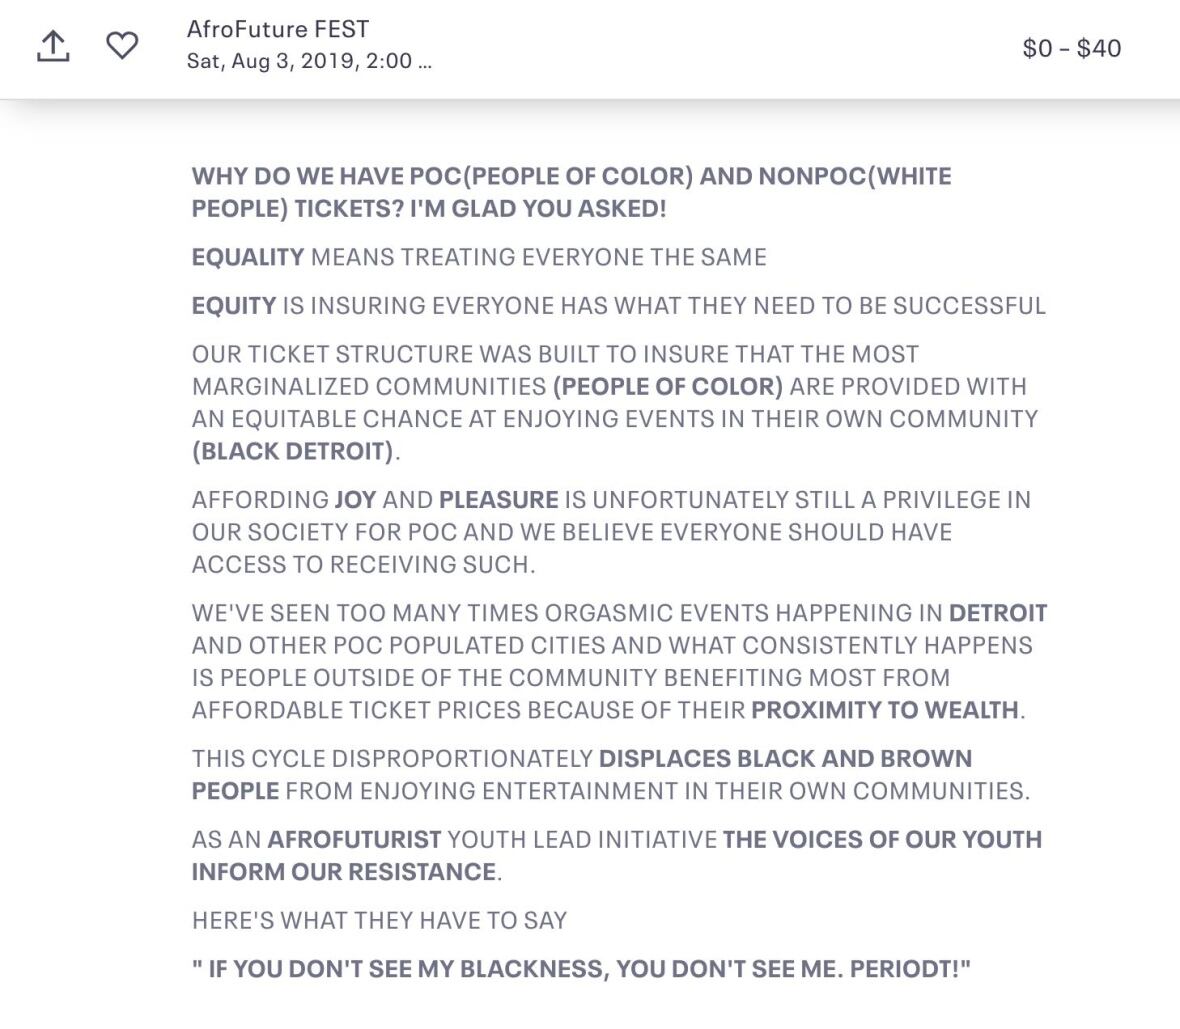1180x1029 pixels.
Task: Click the bold "(BLACK DETROIT)" text
Action: (294, 451)
